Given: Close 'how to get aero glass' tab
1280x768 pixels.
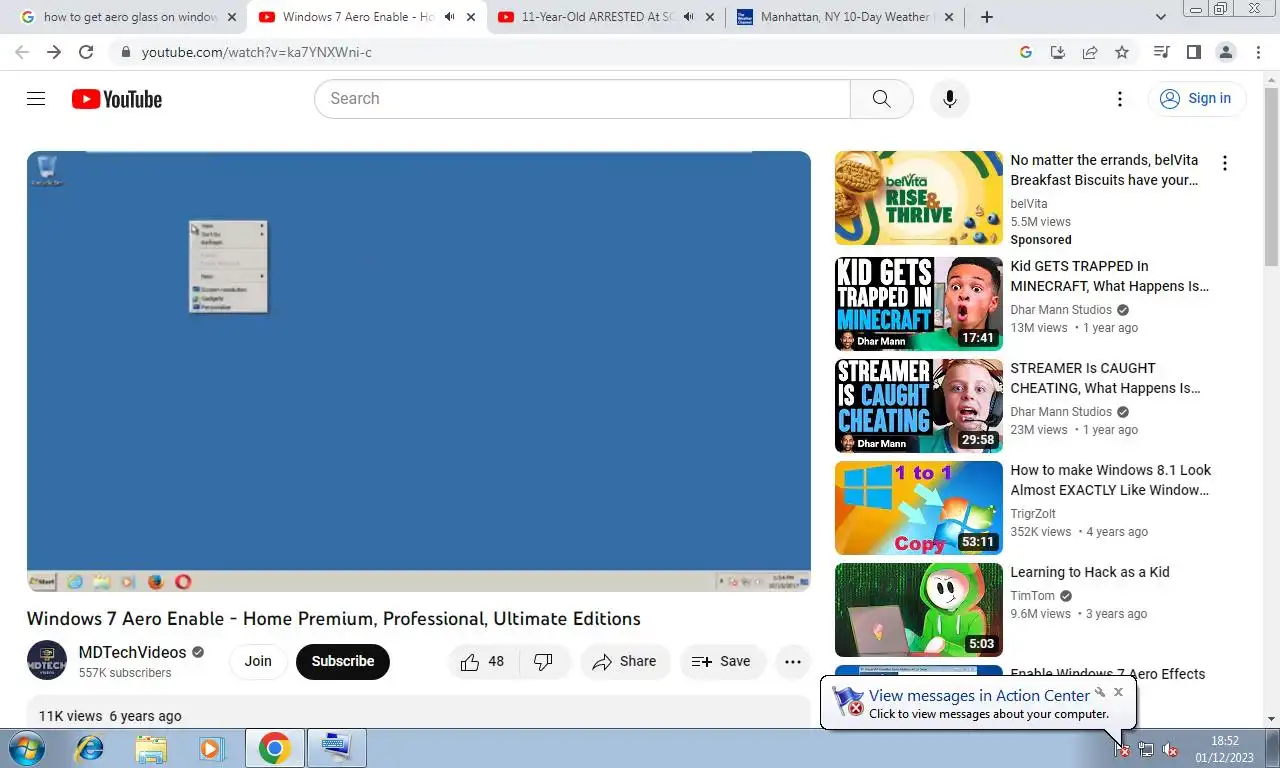Looking at the screenshot, I should pos(232,17).
